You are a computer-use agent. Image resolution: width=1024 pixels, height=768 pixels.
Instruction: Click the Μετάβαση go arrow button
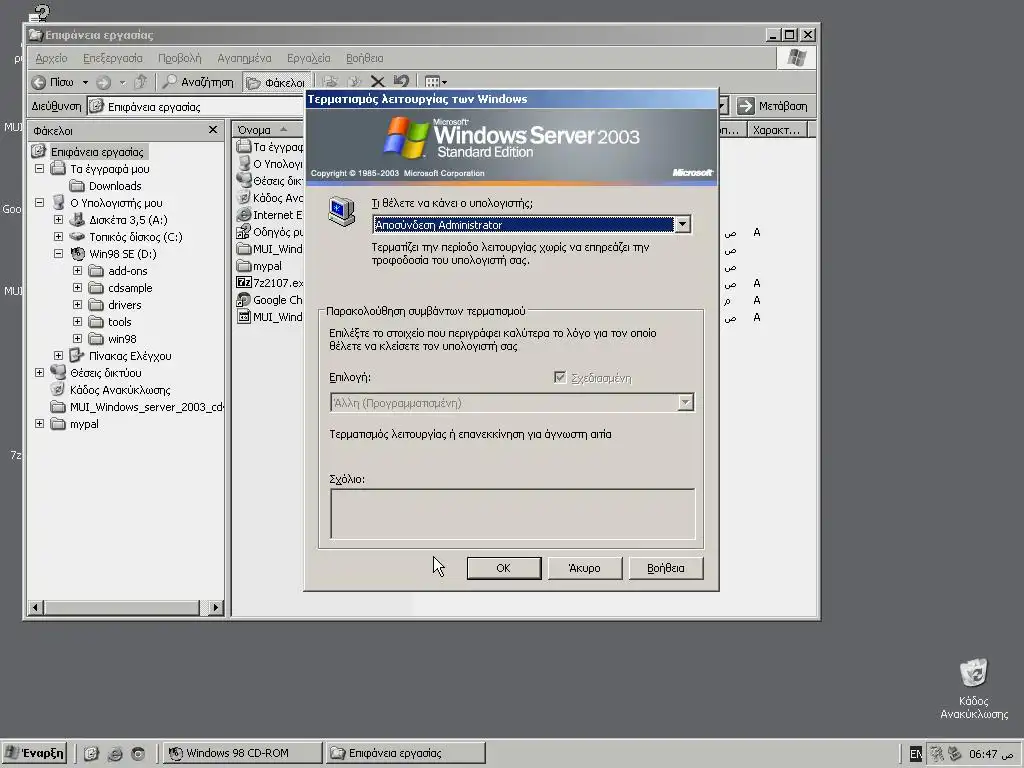773,106
